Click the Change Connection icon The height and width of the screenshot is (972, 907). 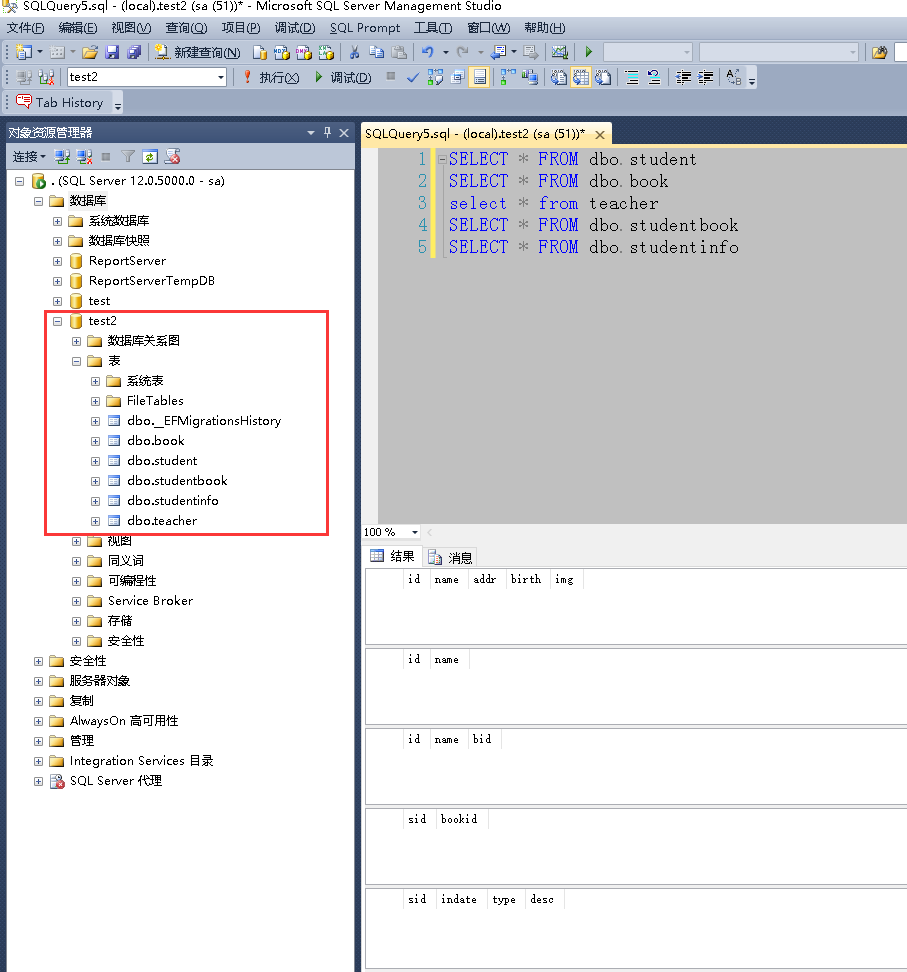pos(46,77)
